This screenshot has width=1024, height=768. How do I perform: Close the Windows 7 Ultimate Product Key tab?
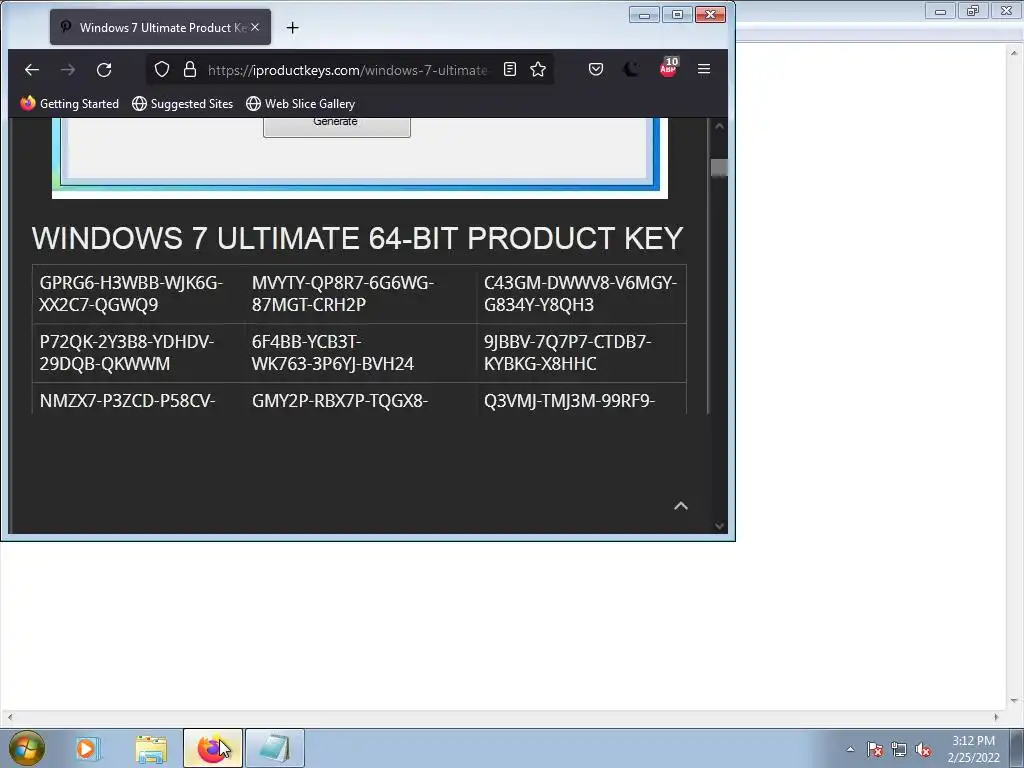coord(255,27)
